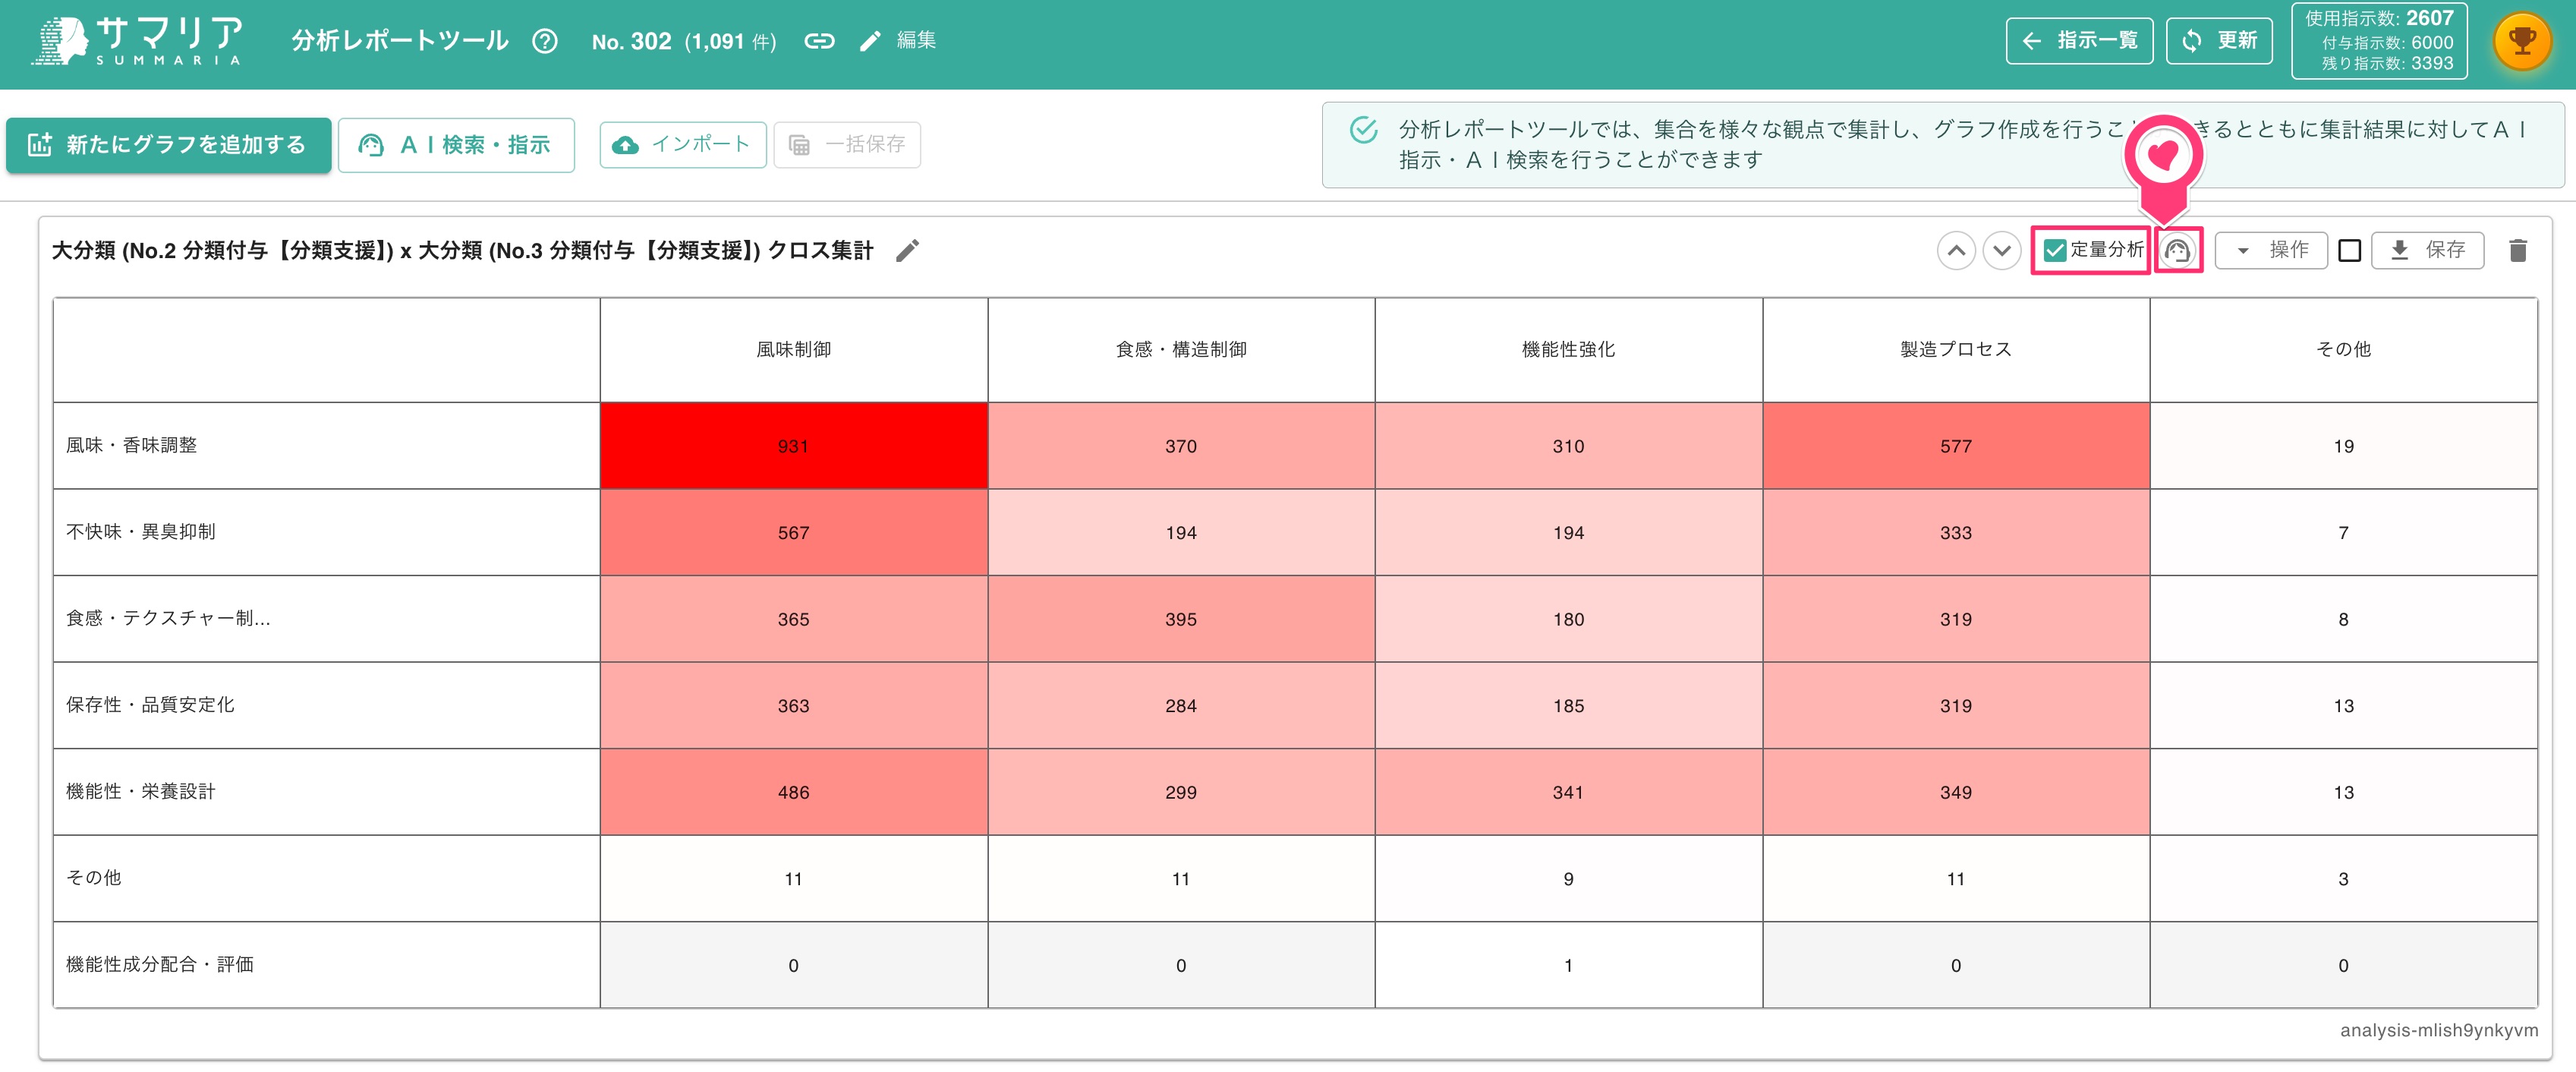Click row label 食感・テクスチャー制...

pyautogui.click(x=168, y=618)
